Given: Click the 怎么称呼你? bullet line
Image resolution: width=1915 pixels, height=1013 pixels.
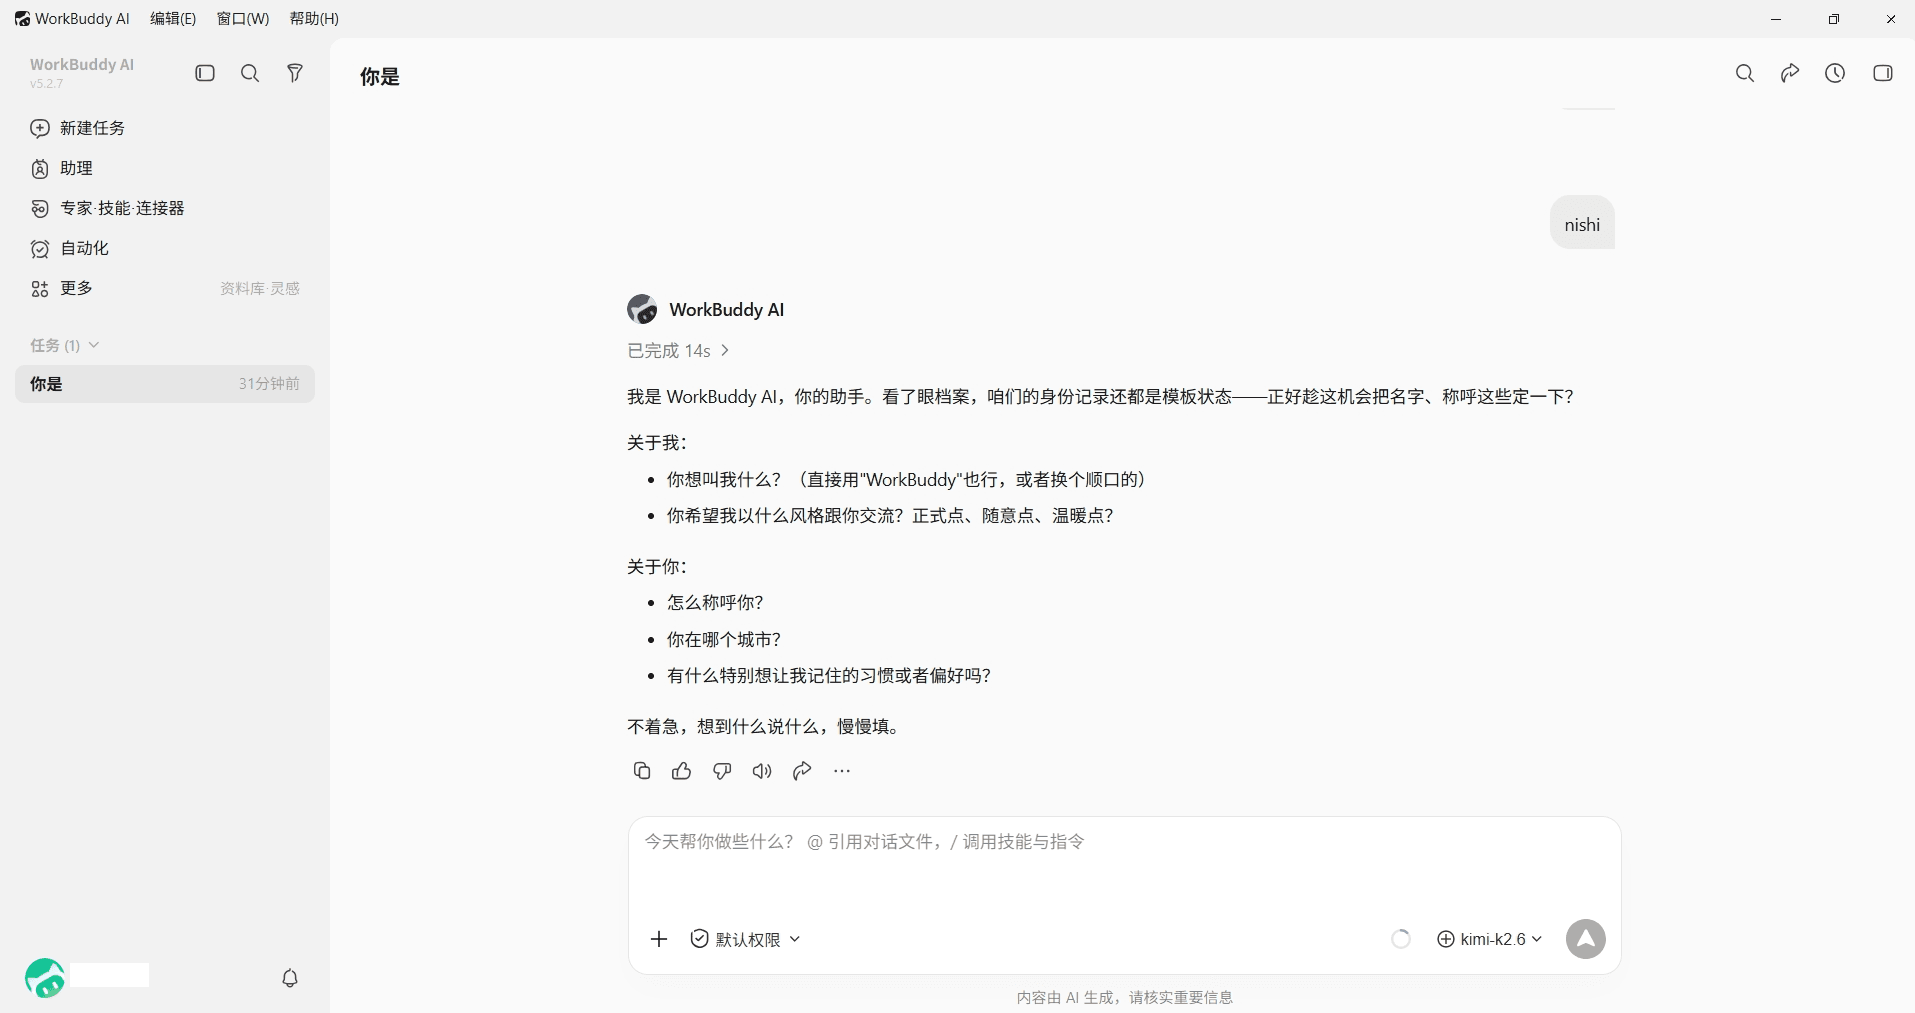Looking at the screenshot, I should pyautogui.click(x=715, y=603).
